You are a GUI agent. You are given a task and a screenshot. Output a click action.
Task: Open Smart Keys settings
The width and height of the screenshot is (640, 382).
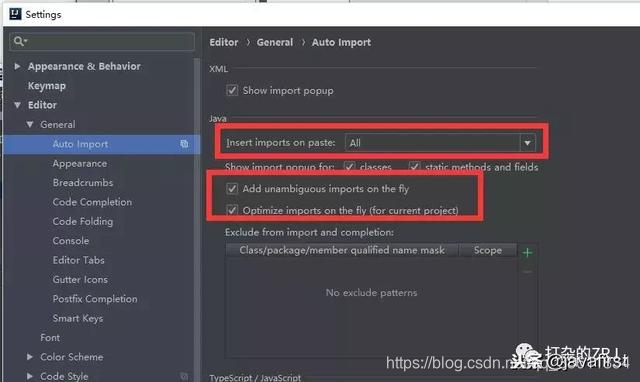point(78,318)
